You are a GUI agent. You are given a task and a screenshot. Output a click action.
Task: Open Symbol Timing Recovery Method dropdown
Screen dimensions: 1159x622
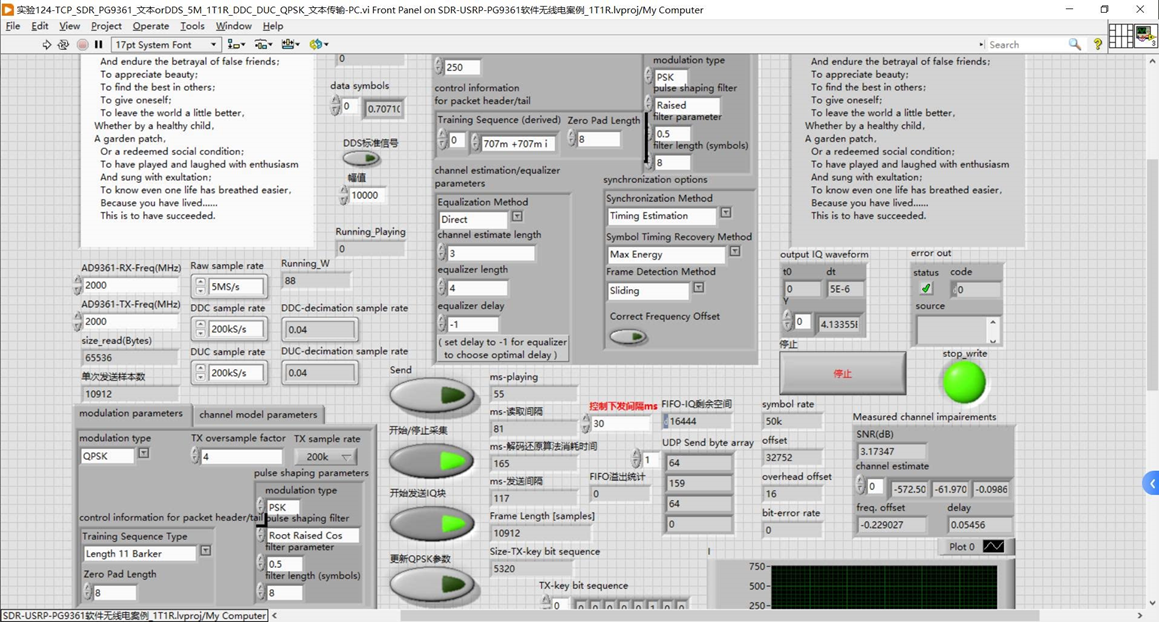coord(735,251)
